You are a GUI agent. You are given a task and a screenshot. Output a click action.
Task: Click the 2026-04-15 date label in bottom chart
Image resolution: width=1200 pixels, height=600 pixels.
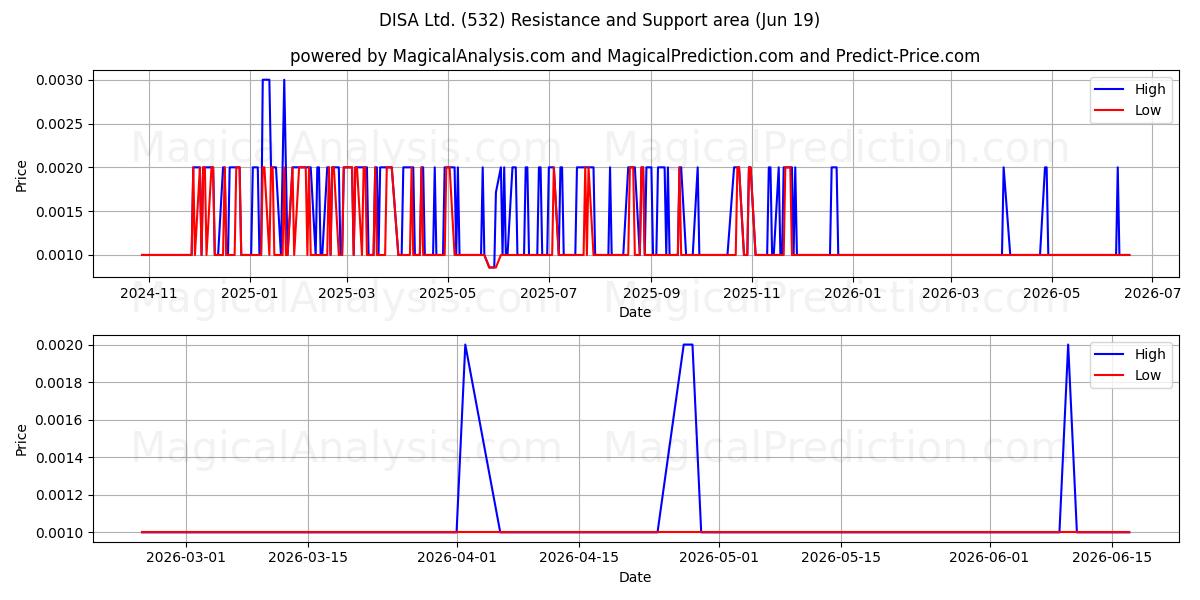pos(578,559)
